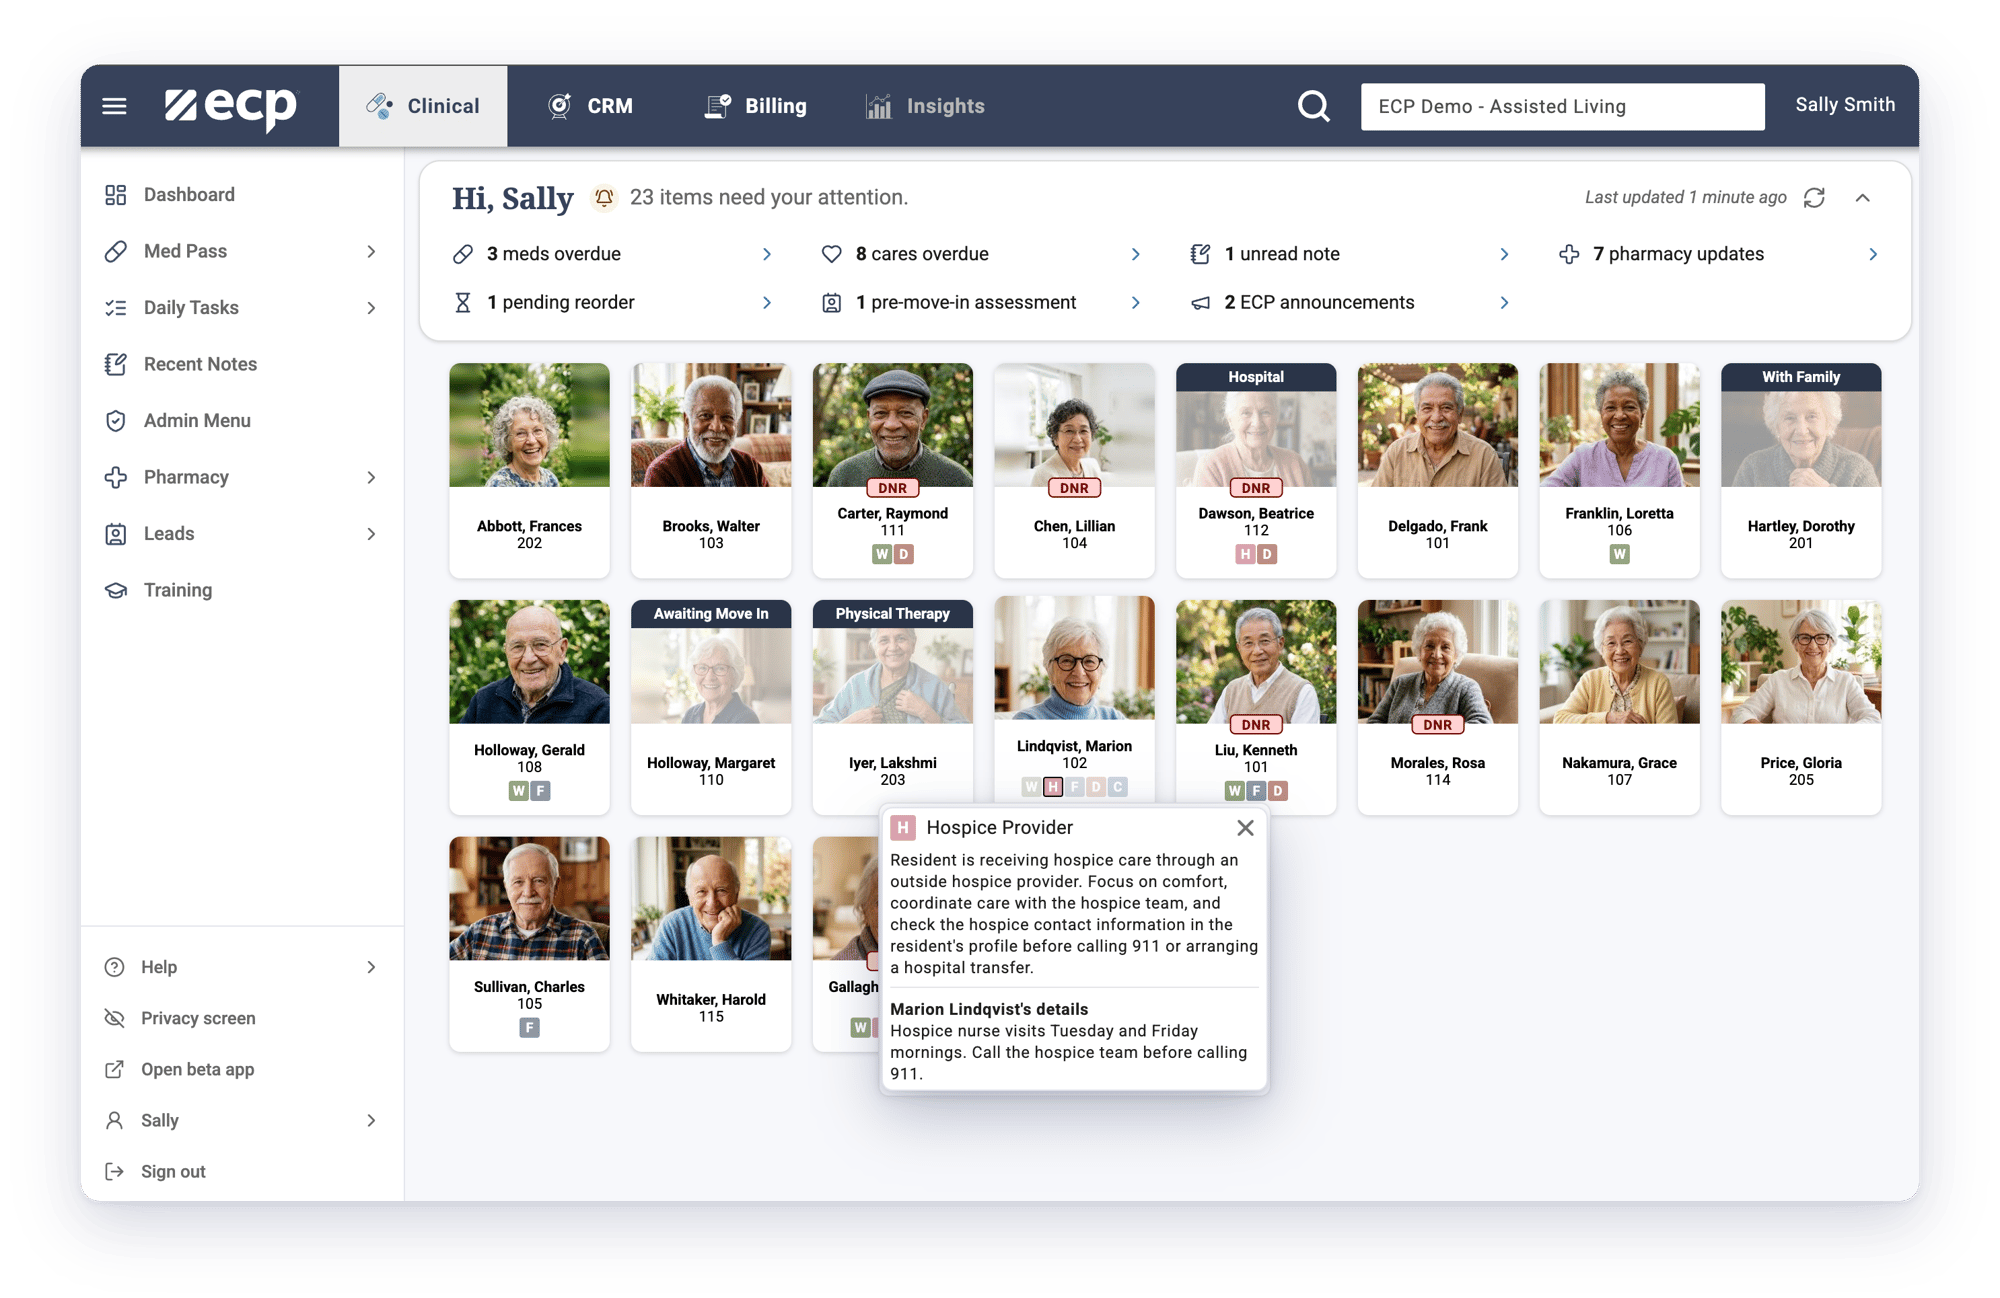The width and height of the screenshot is (2000, 1298).
Task: Click the H badge on Dawson, Beatrice
Action: (x=1245, y=554)
